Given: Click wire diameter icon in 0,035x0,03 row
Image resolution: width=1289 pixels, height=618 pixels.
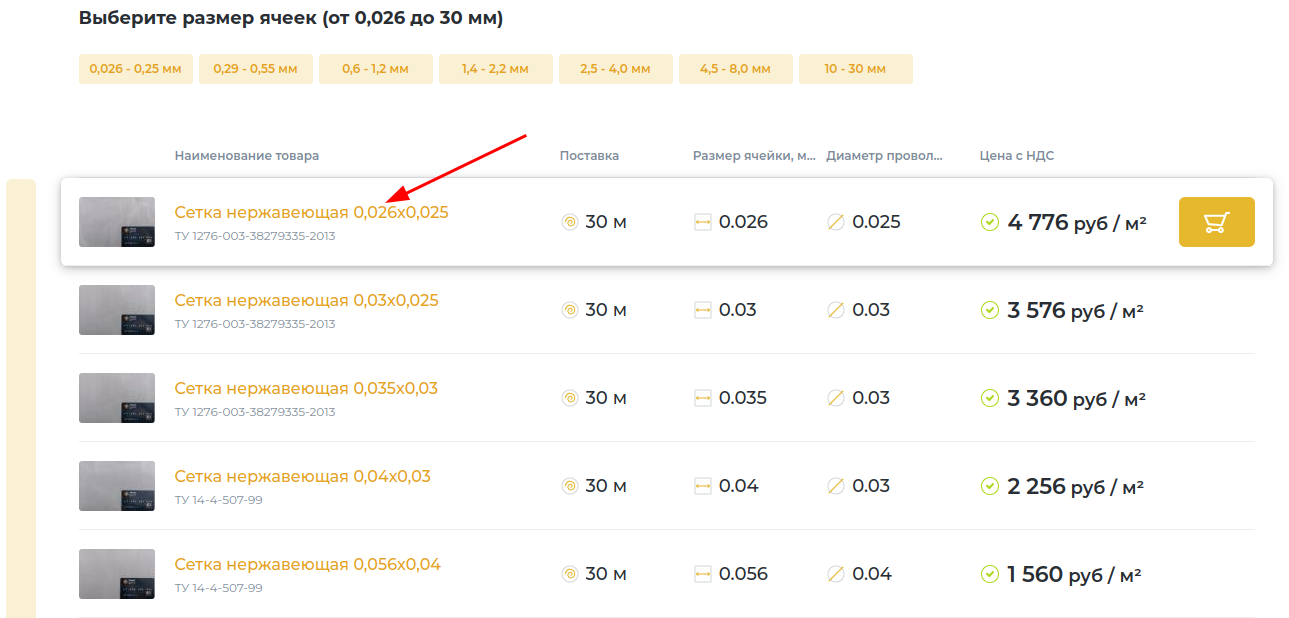Looking at the screenshot, I should click(x=837, y=398).
